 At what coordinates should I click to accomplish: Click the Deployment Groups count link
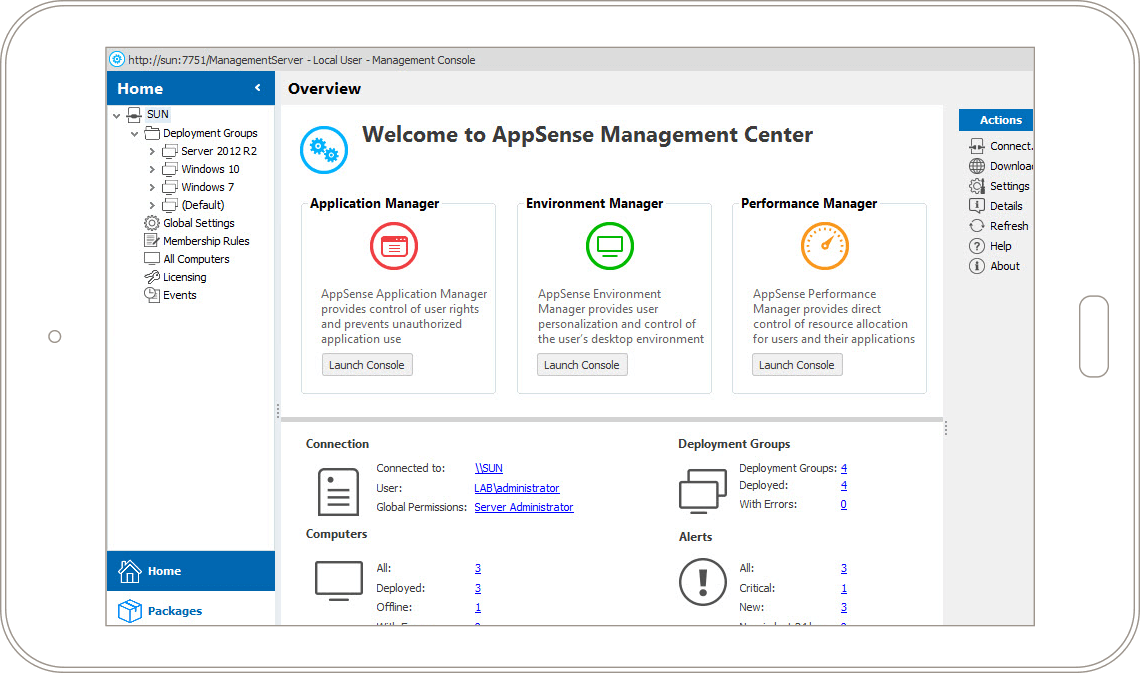point(844,468)
